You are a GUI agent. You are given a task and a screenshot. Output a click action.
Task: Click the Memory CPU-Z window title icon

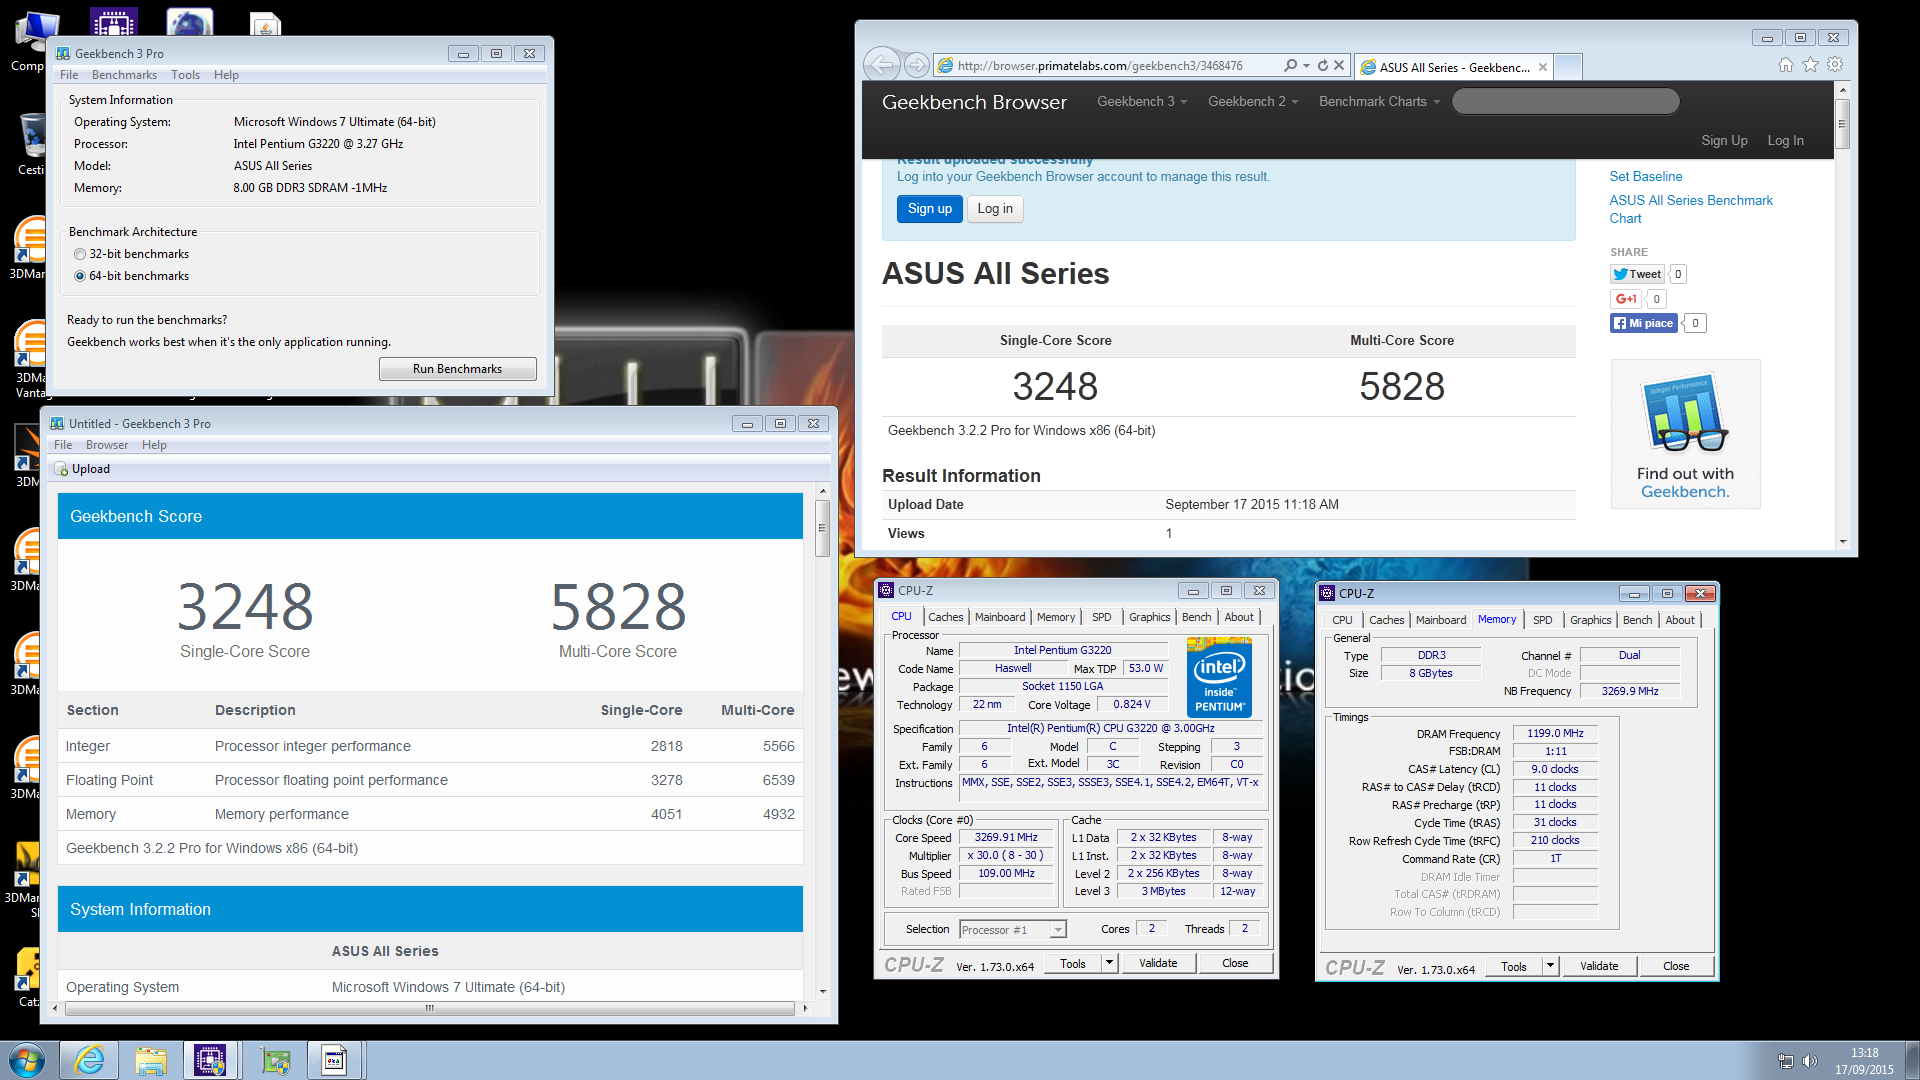(1327, 593)
